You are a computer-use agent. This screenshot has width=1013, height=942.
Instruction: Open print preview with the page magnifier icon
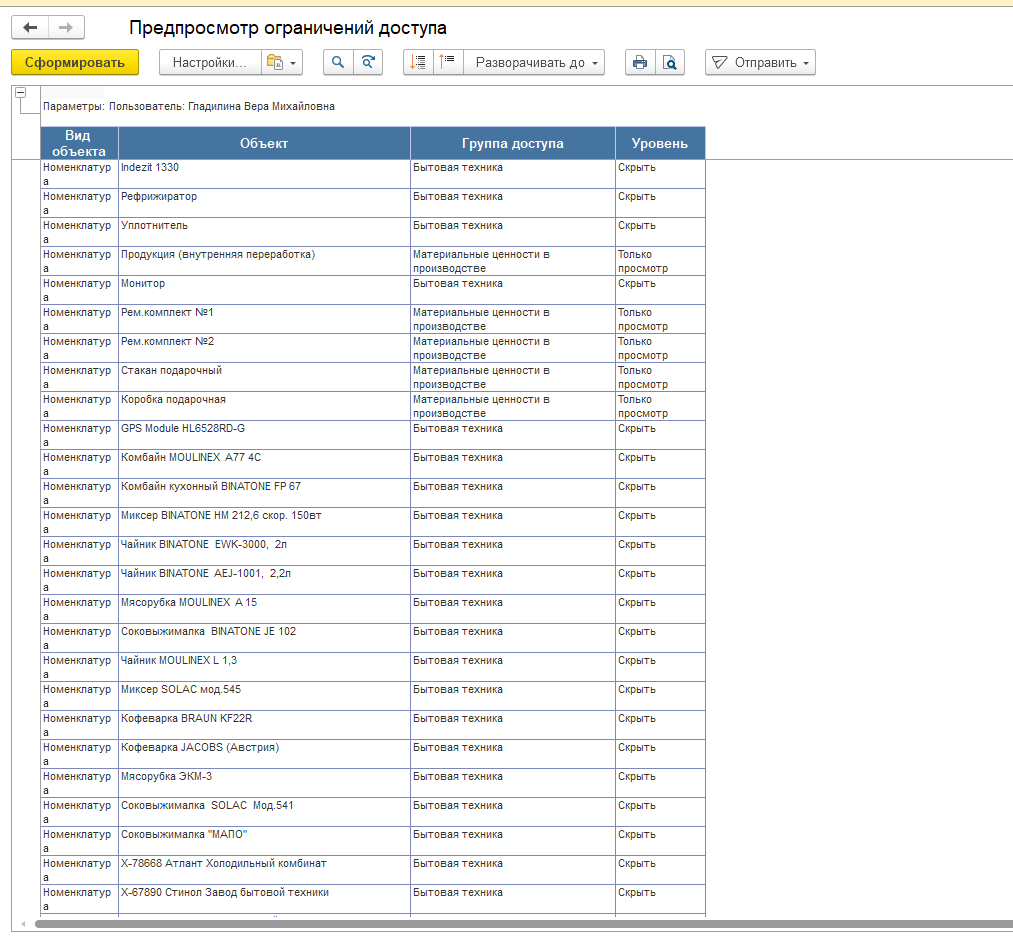(670, 63)
